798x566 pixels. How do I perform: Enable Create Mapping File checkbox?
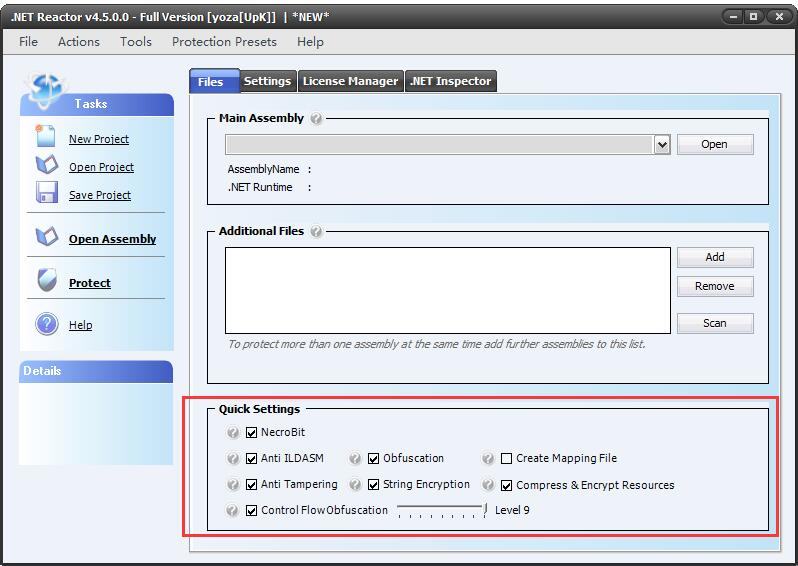click(x=506, y=459)
